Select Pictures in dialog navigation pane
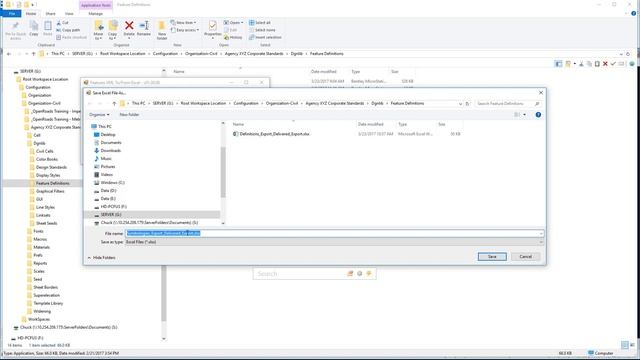The width and height of the screenshot is (640, 360). pos(108,167)
